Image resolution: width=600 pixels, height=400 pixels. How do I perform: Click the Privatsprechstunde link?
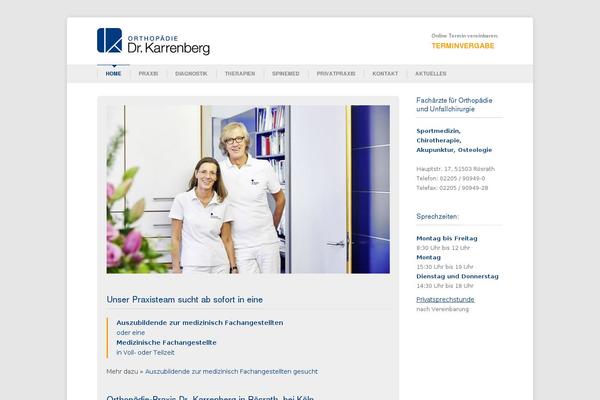[445, 299]
